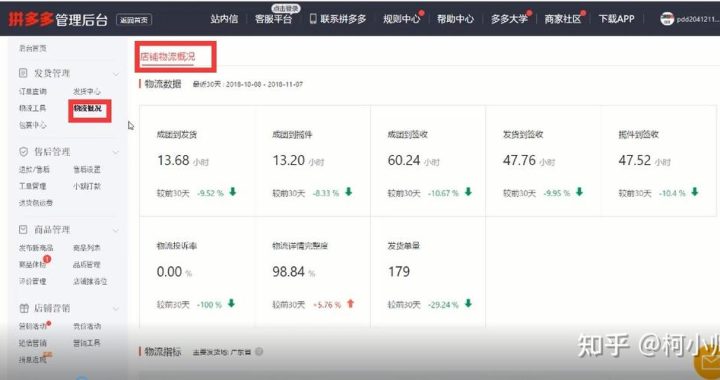Click the 发货到签收 47.76 value
The image size is (720, 380).
pos(519,161)
